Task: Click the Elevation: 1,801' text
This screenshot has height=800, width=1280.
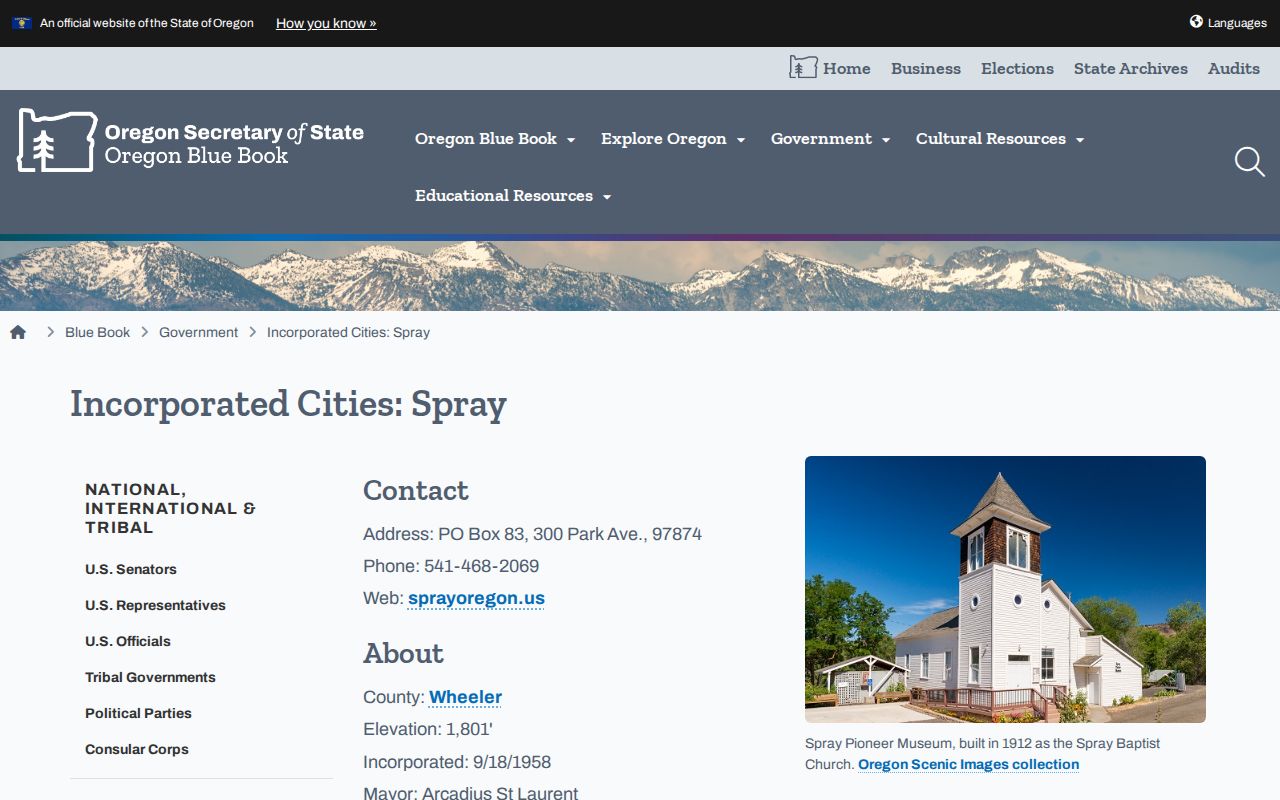Action: (x=428, y=729)
